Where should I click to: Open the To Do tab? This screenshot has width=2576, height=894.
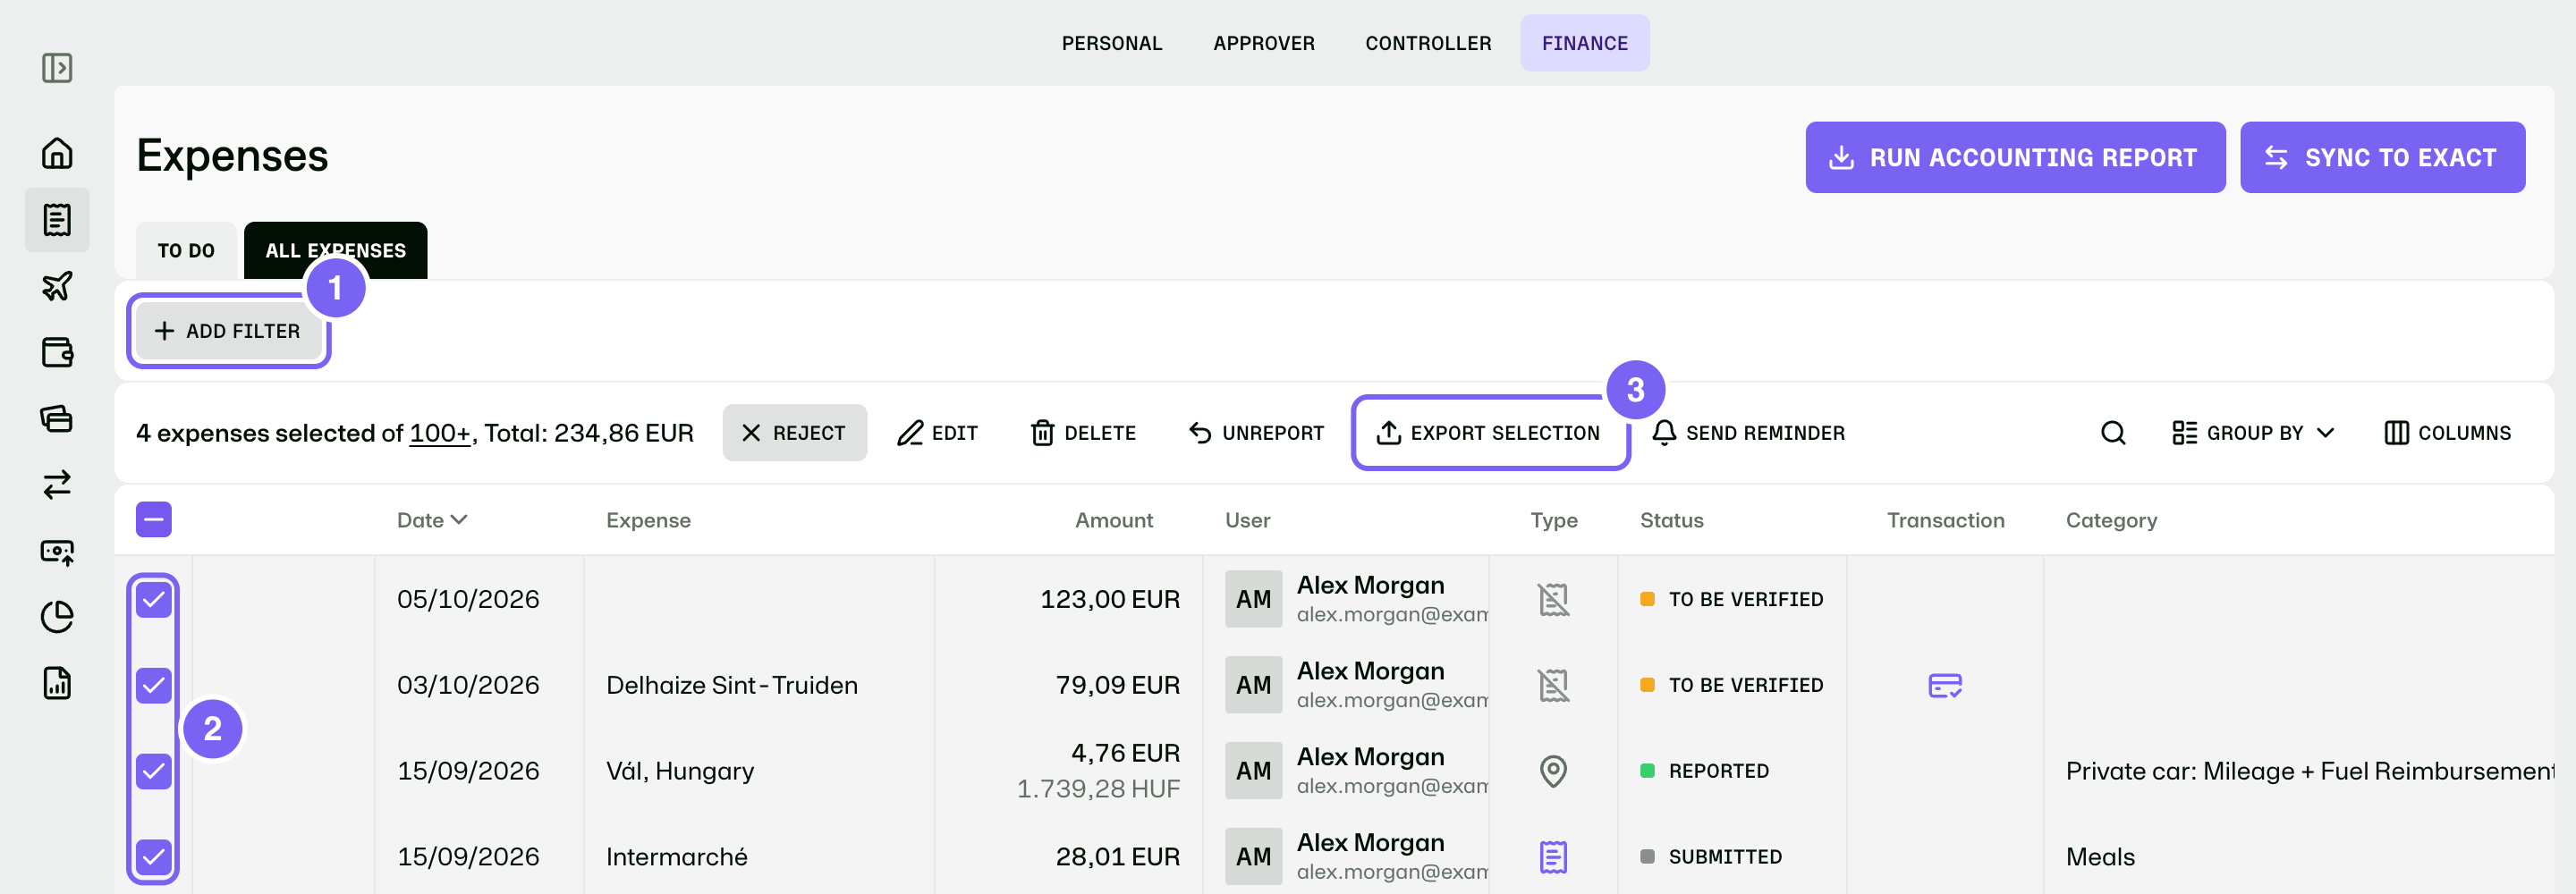pos(186,251)
